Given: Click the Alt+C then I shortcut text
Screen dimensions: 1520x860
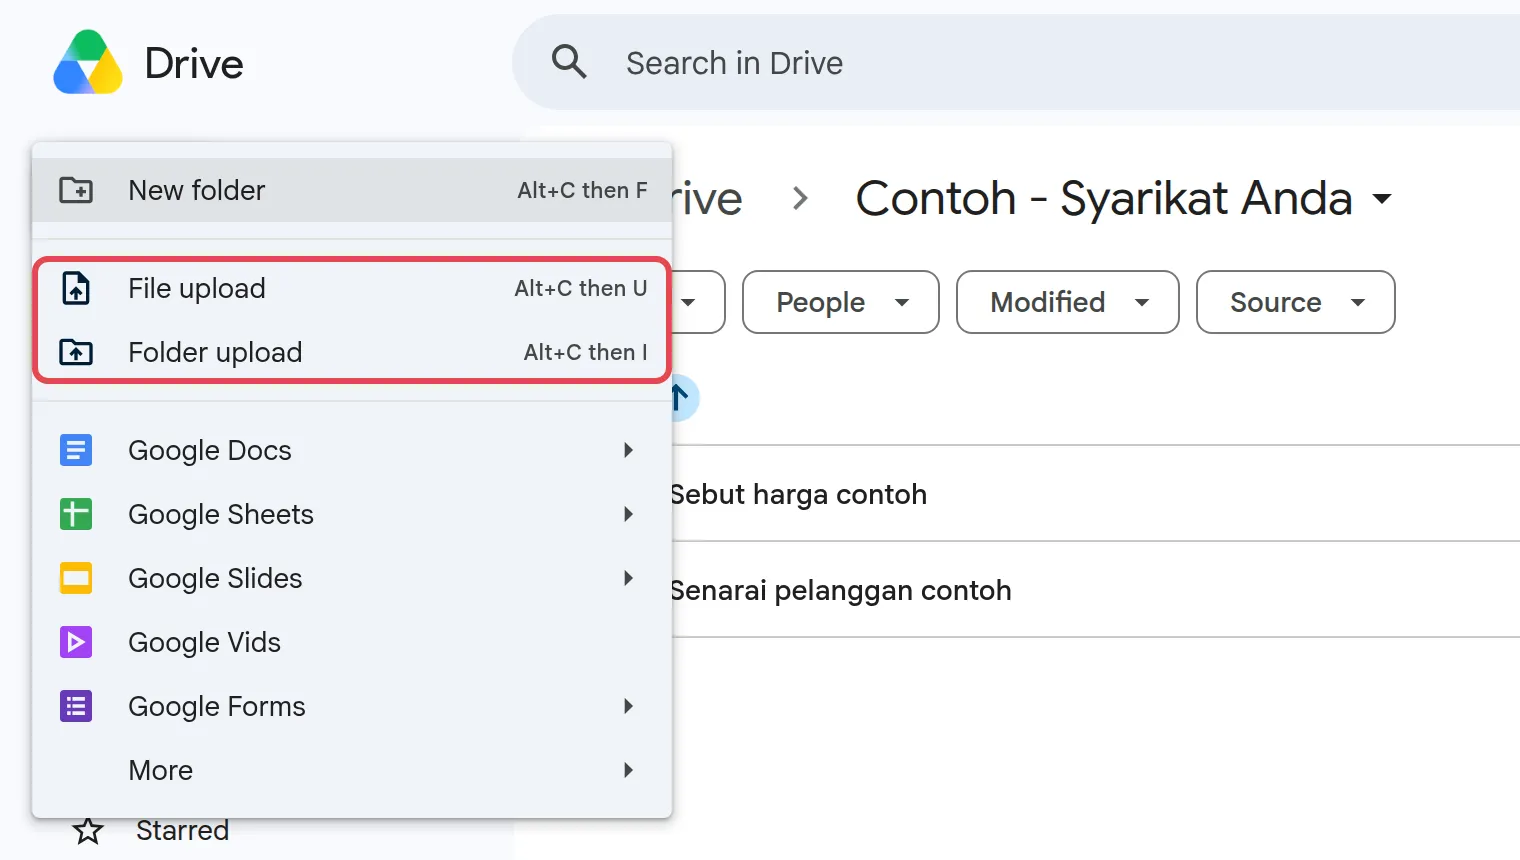Looking at the screenshot, I should click(x=586, y=352).
